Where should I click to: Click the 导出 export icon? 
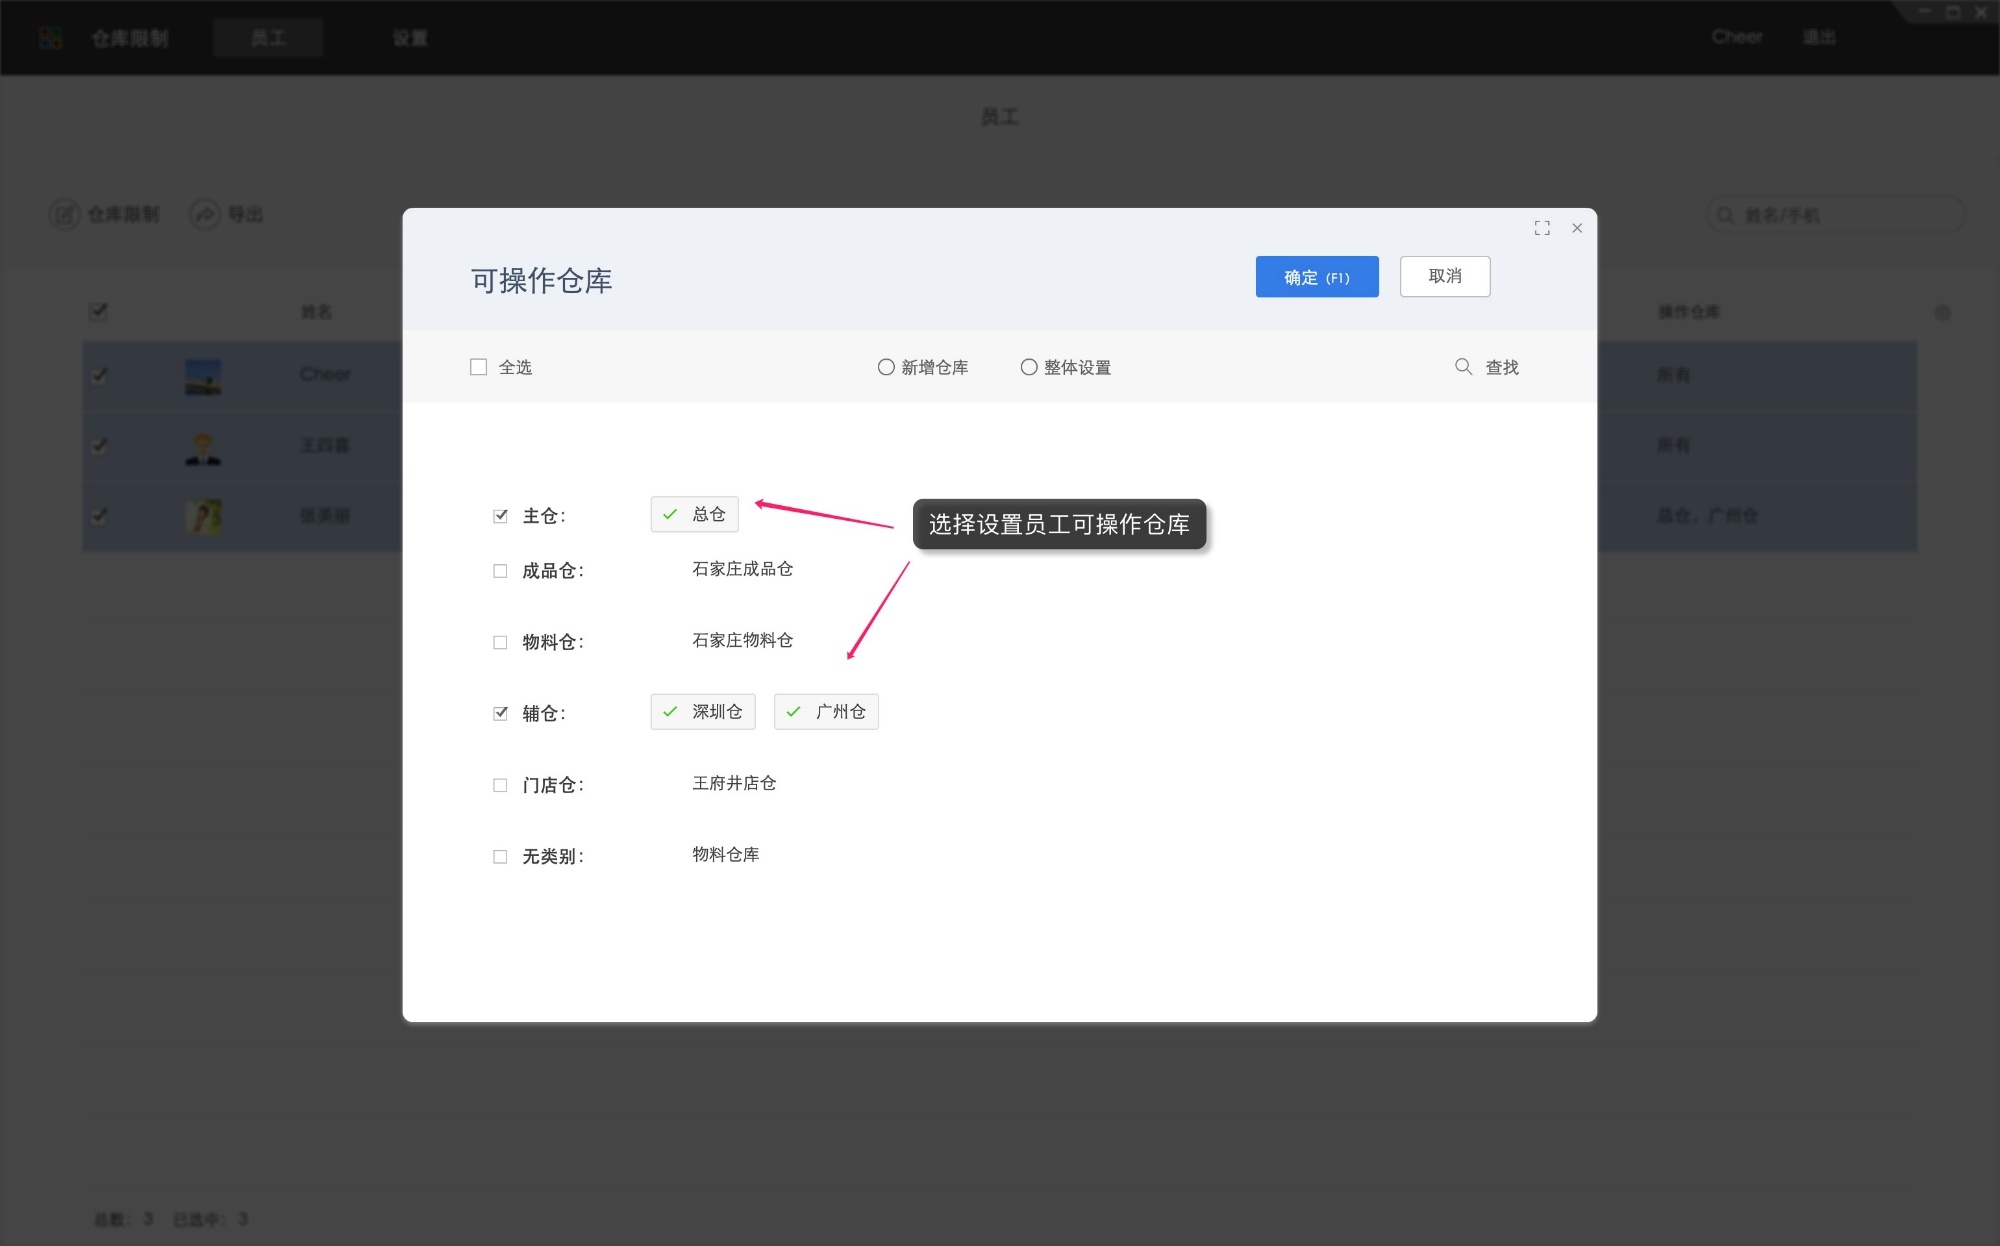click(x=205, y=214)
